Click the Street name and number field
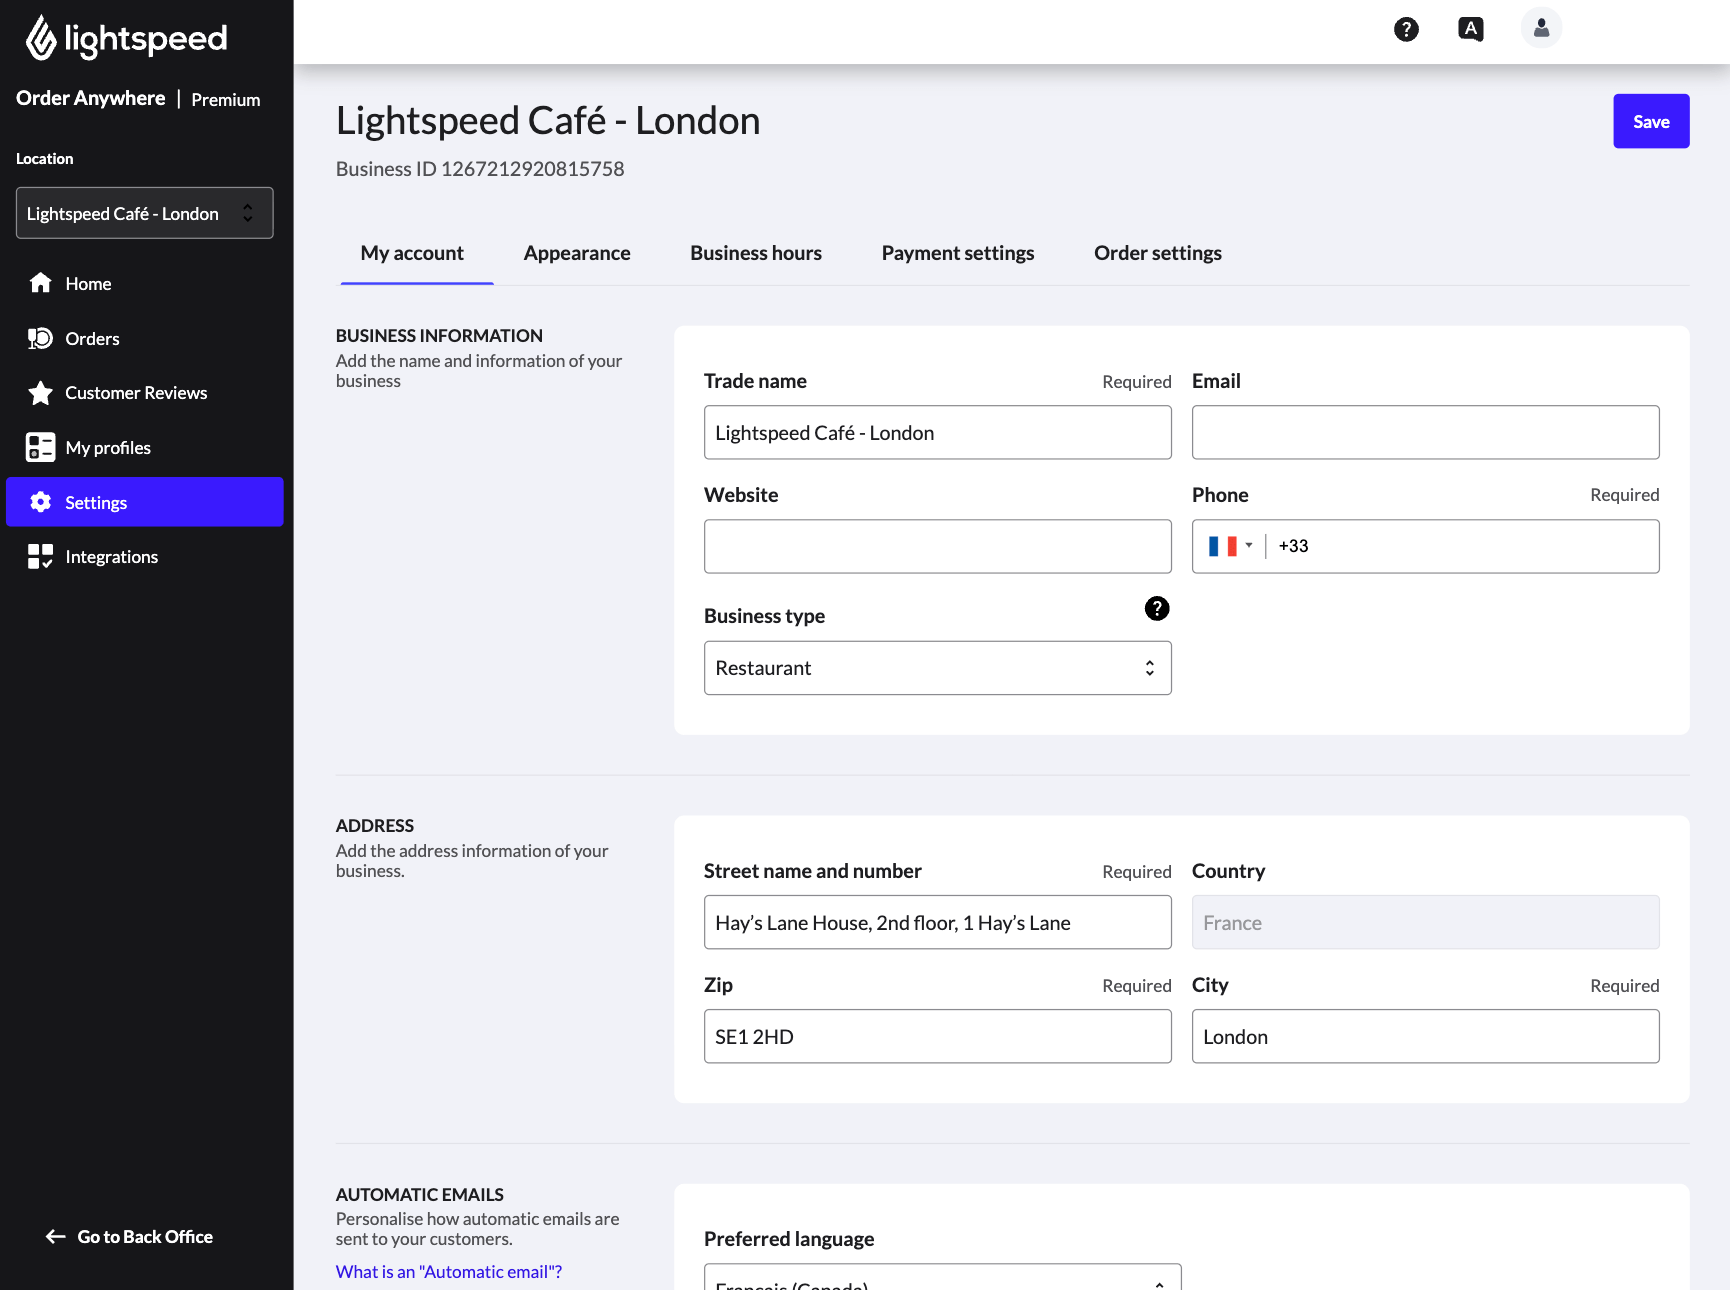 (x=938, y=922)
